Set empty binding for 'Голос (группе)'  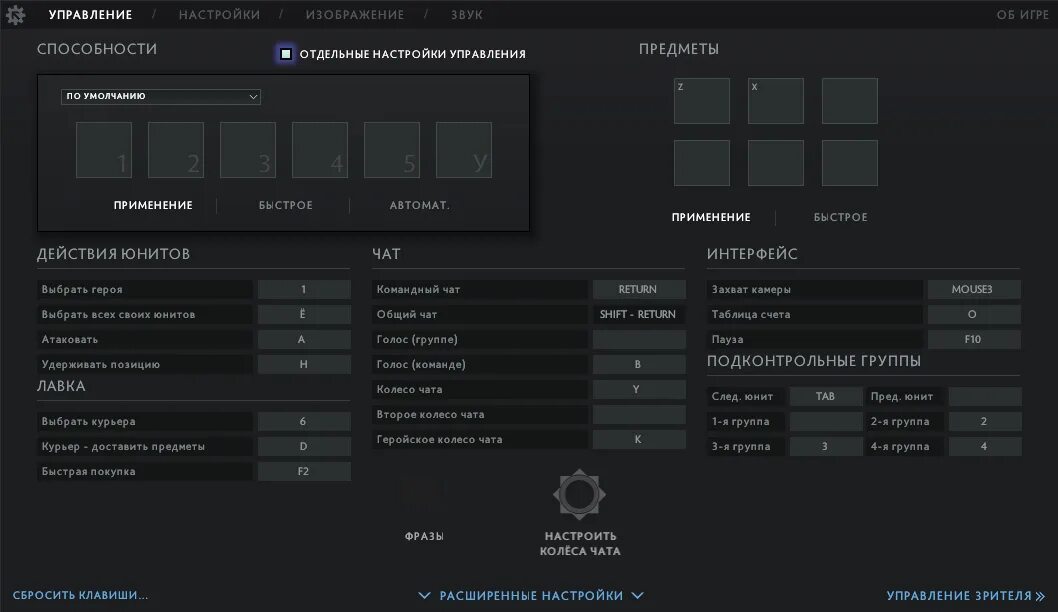(639, 339)
